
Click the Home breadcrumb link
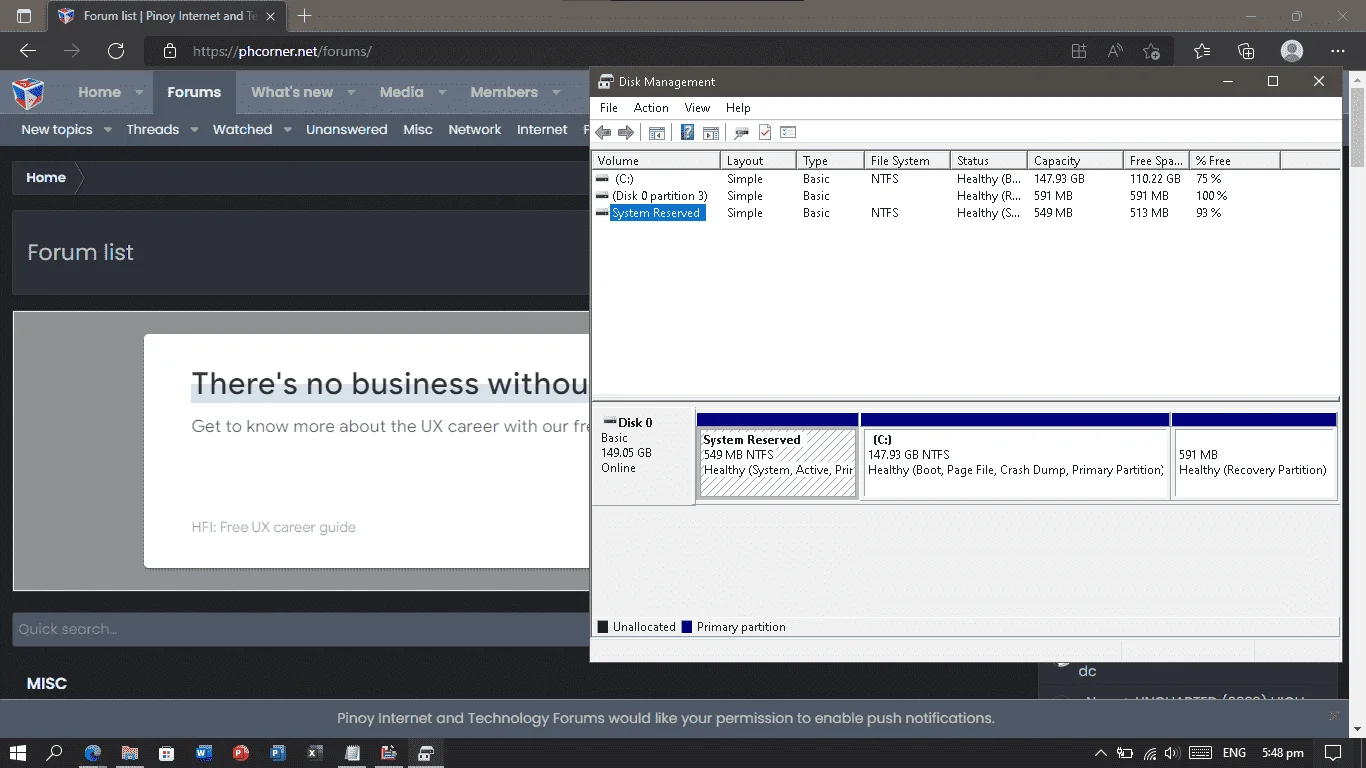coord(46,178)
